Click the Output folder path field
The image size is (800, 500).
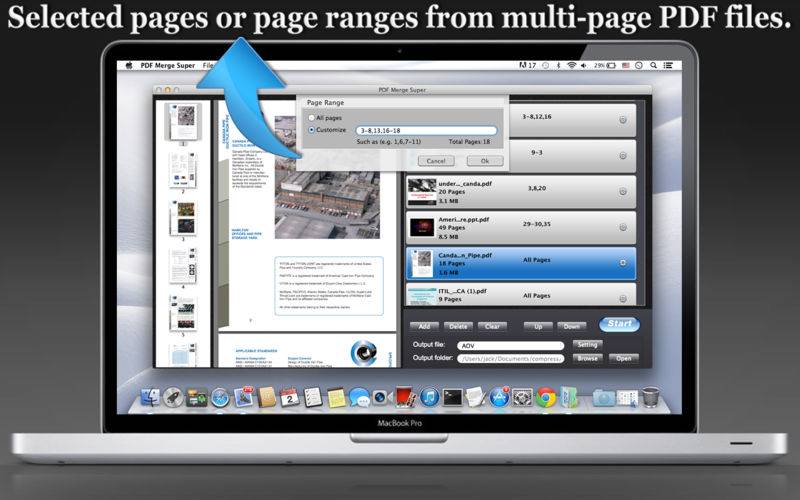(510, 359)
